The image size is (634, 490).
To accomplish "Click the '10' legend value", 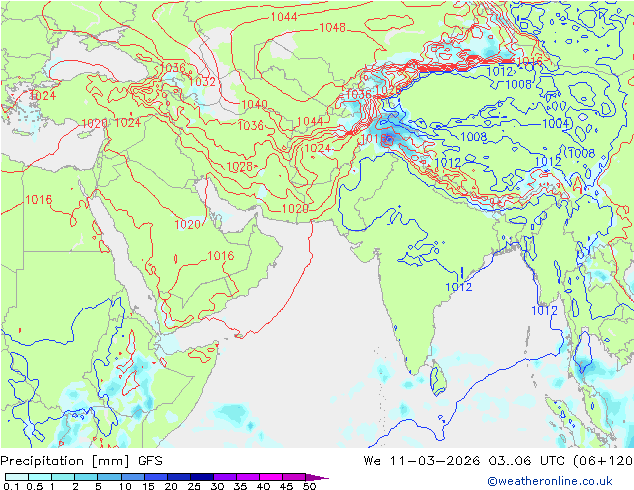I will tap(125, 486).
